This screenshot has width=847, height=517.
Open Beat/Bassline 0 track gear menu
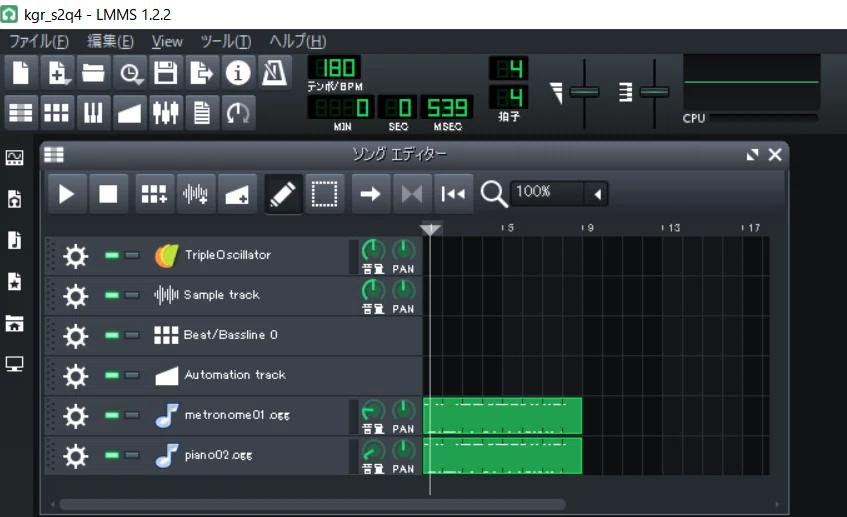76,336
